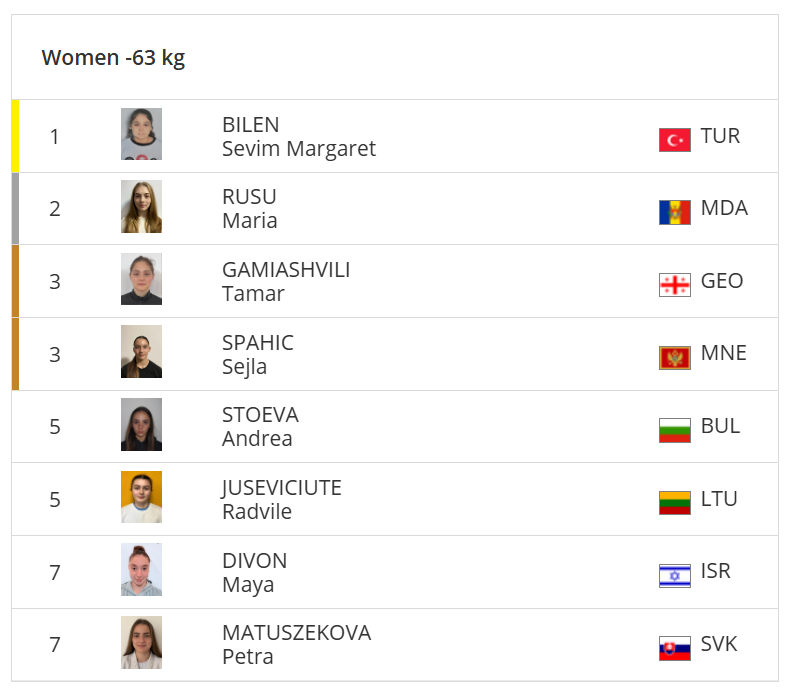Viewport: 792px width, 691px height.
Task: Open SPAHIC Sejla athlete link
Action: point(257,354)
